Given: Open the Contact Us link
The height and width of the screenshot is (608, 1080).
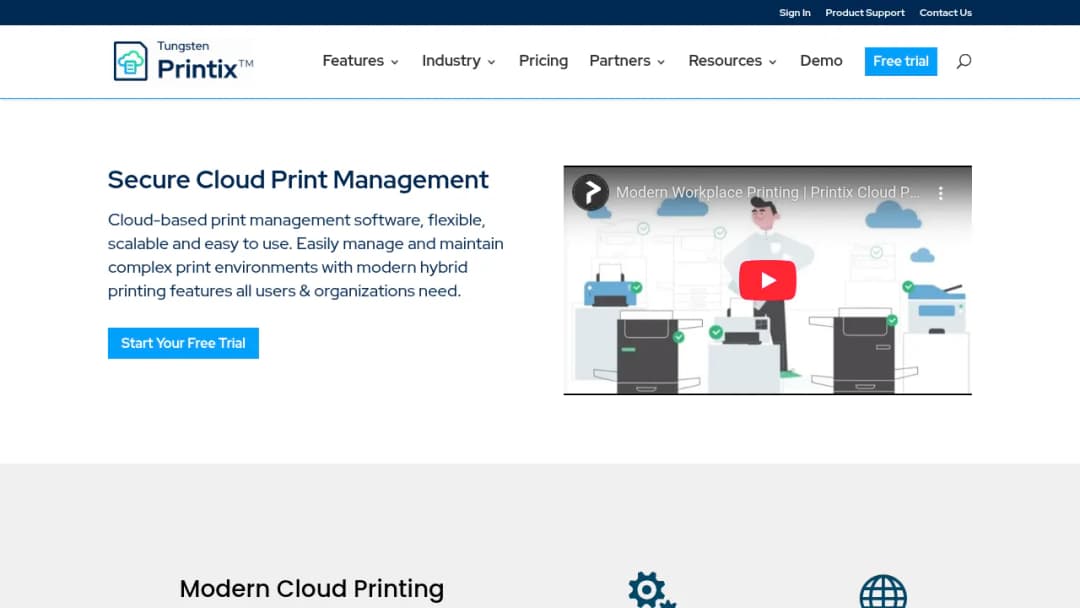Looking at the screenshot, I should tap(945, 12).
